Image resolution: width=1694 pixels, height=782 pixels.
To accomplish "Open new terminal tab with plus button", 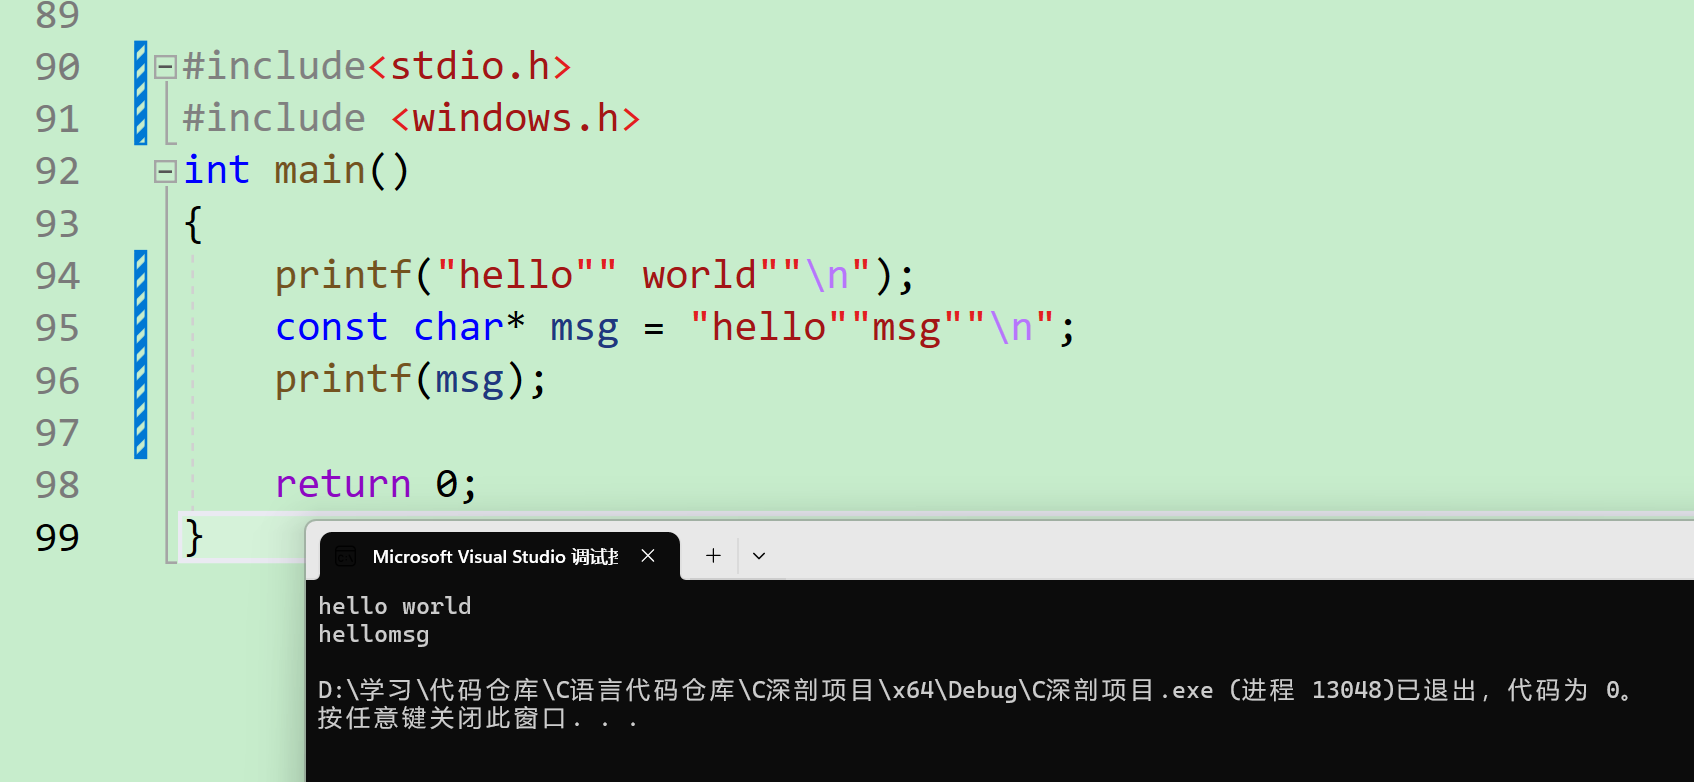I will click(x=713, y=556).
